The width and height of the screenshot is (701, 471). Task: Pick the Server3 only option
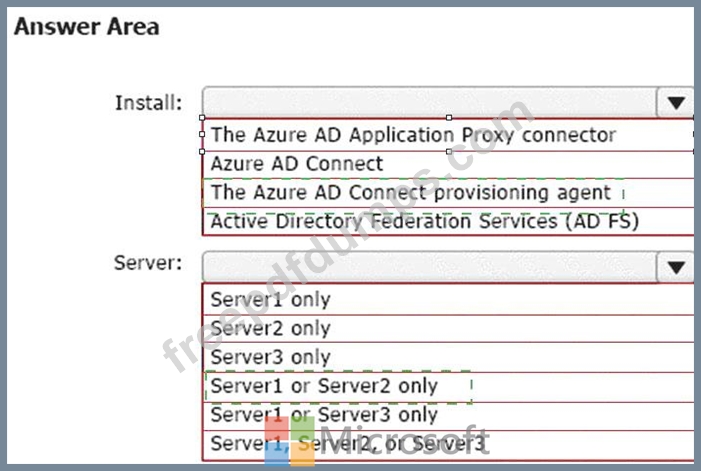(270, 357)
